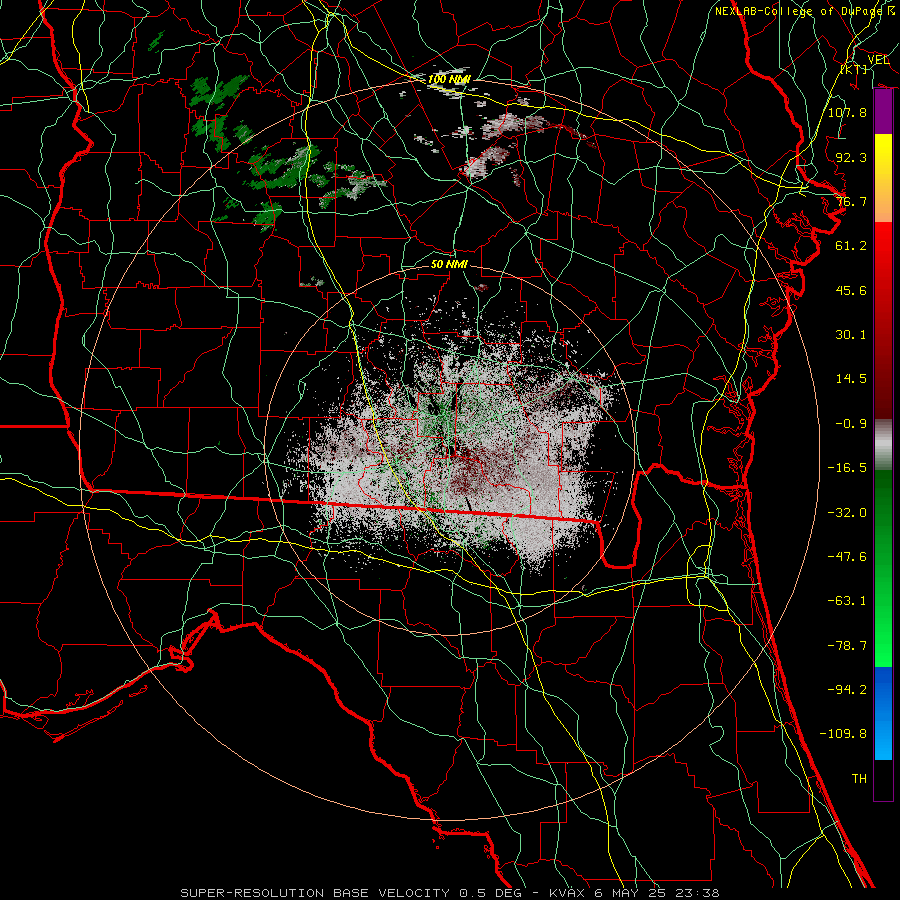Click the -78.7 legend value

coord(847,646)
